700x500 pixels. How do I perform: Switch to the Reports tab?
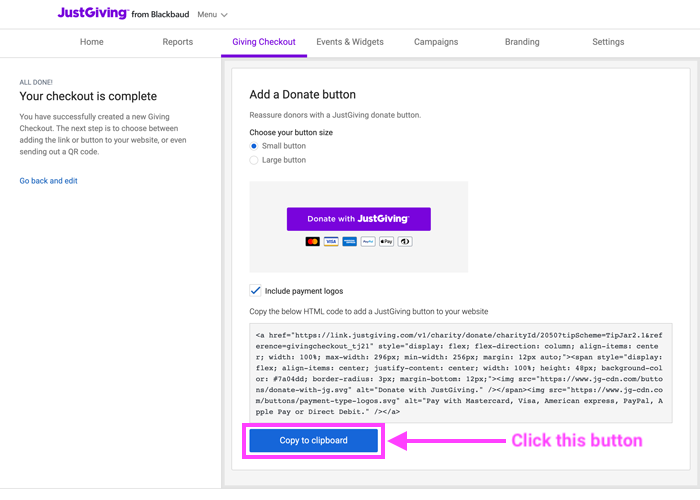[x=178, y=42]
